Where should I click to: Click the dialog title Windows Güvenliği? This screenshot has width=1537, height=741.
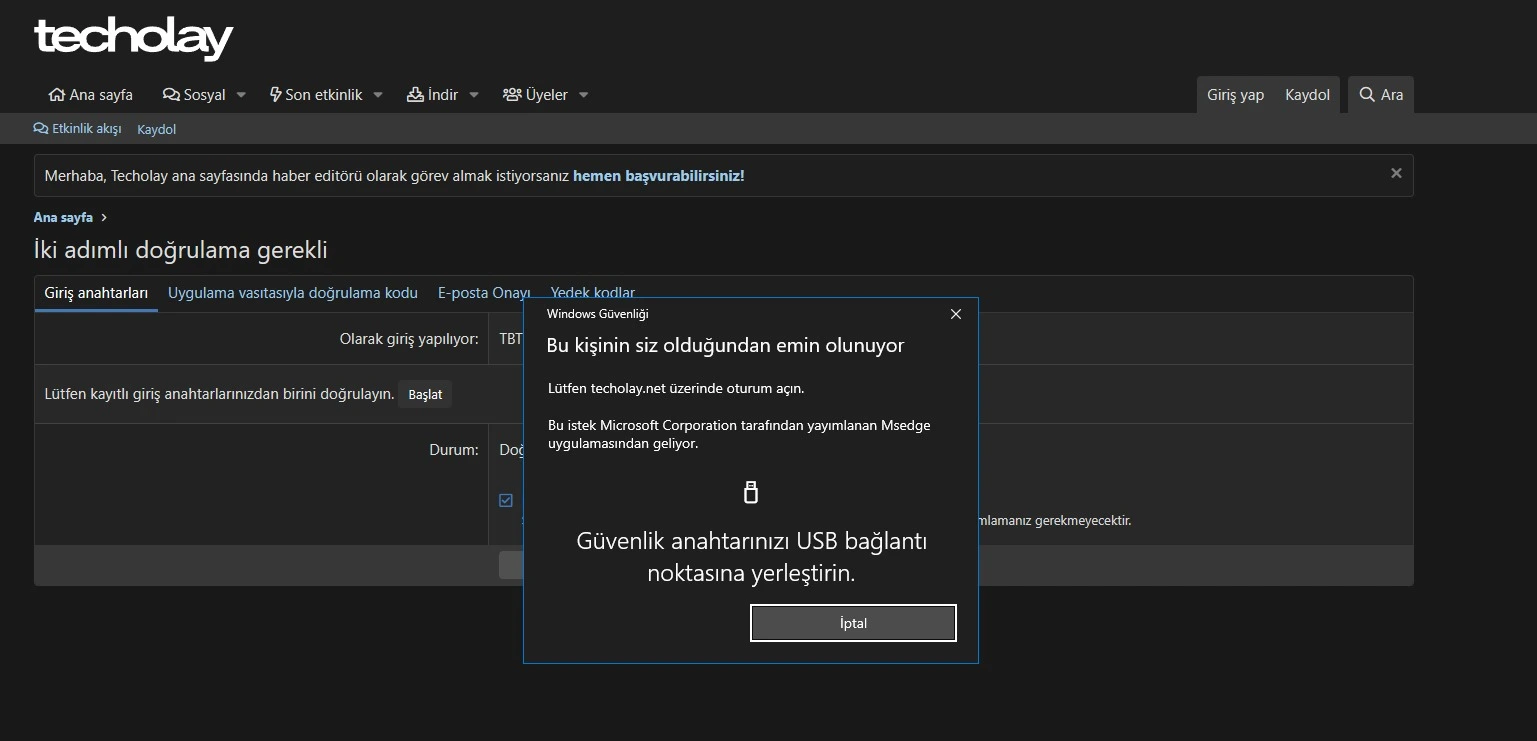597,314
